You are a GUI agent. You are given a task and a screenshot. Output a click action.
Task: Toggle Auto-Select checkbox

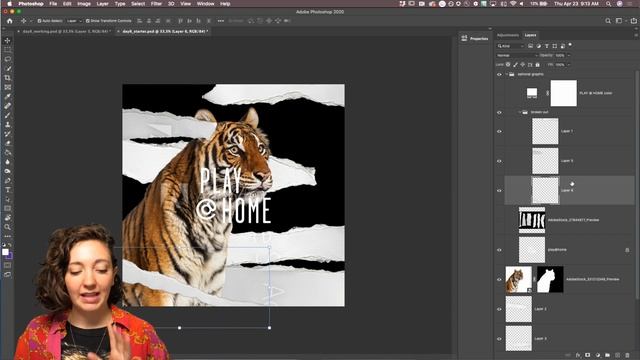click(x=40, y=21)
